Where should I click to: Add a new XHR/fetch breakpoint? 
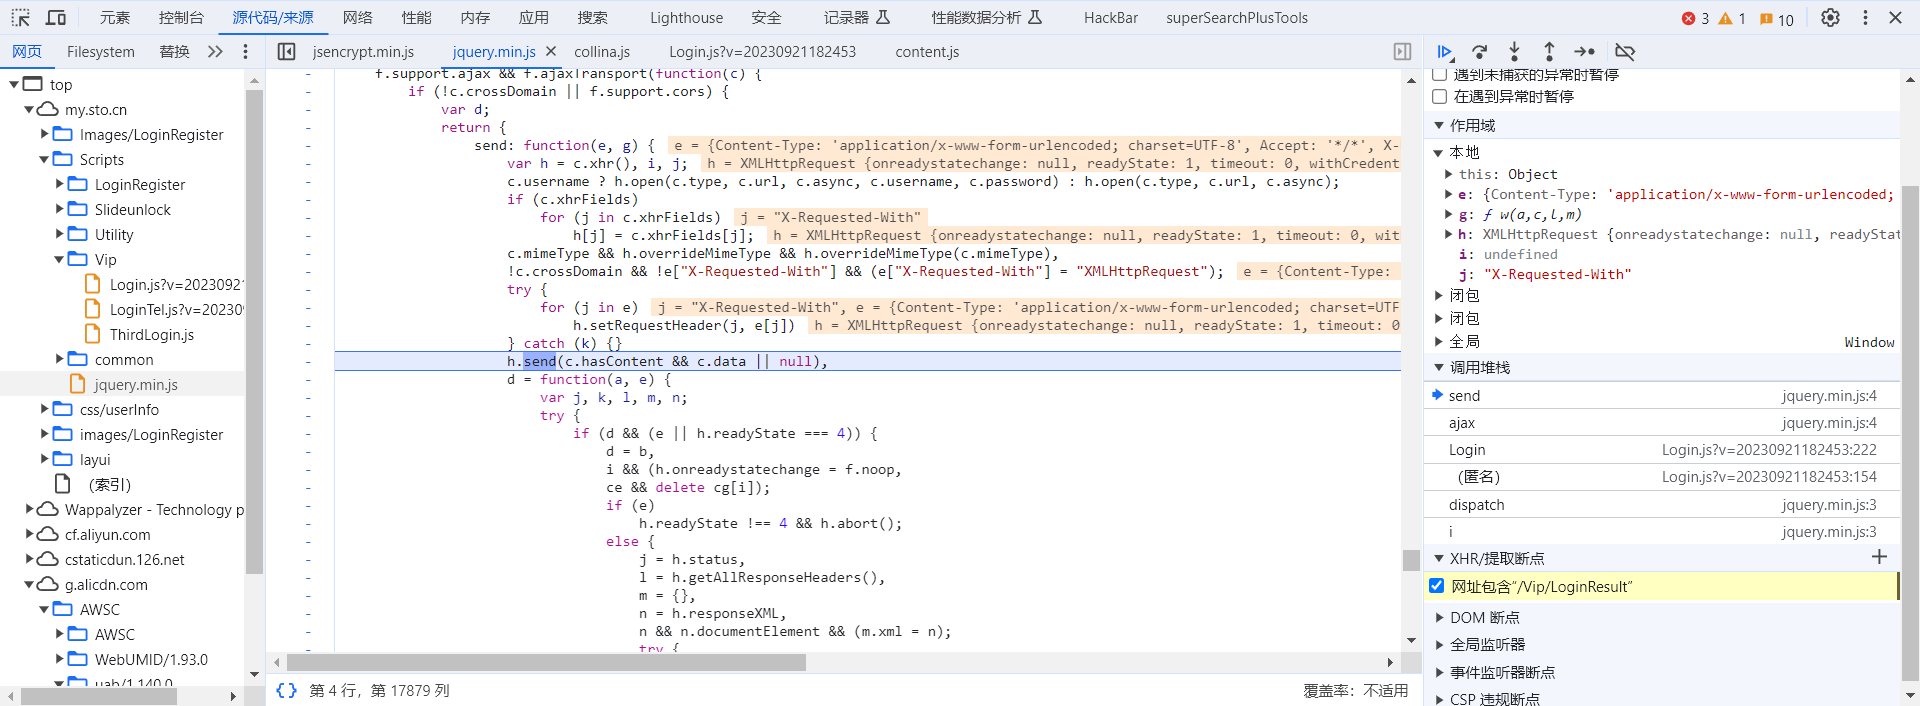[x=1879, y=557]
